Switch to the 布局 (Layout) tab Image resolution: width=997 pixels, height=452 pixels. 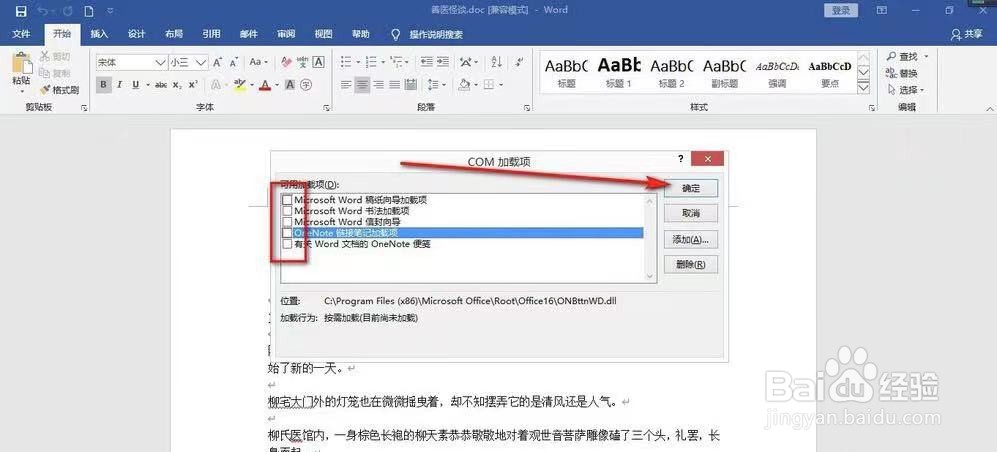coord(174,34)
